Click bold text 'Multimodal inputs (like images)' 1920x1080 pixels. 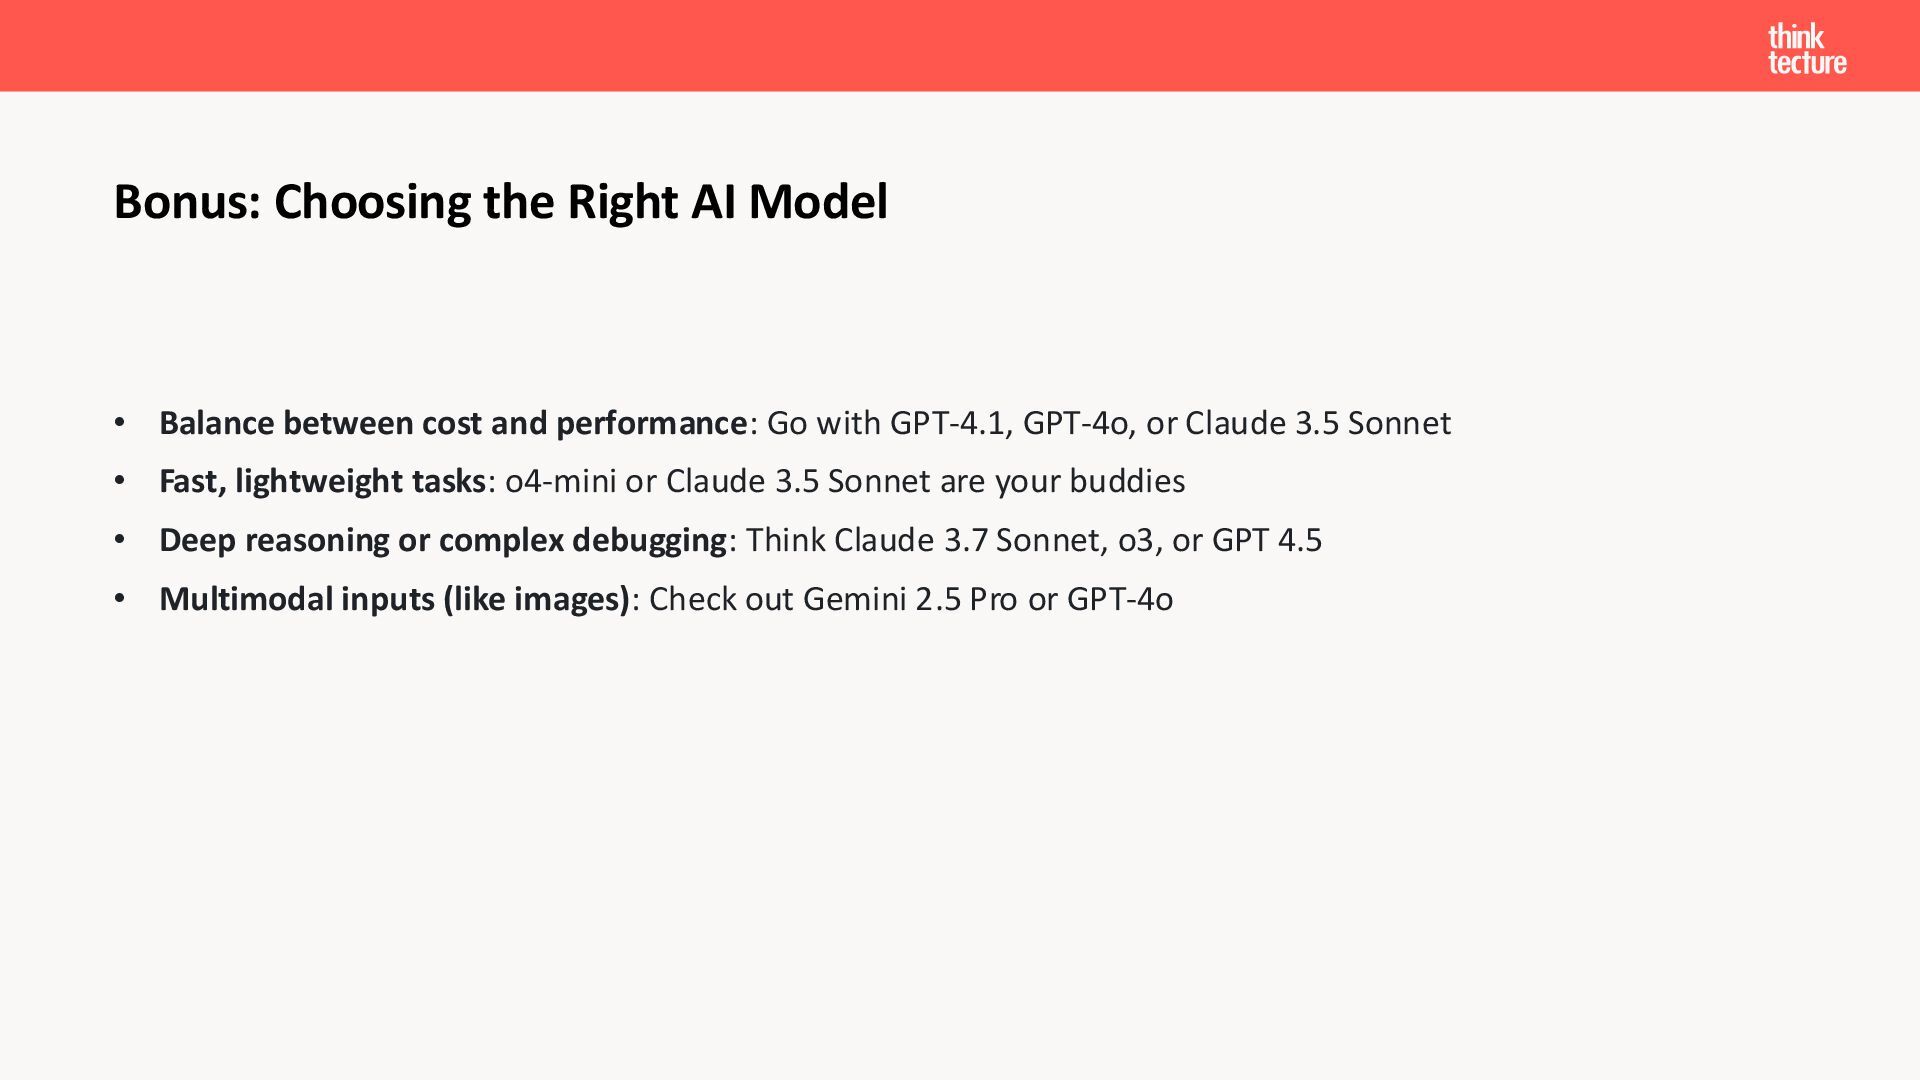(394, 599)
